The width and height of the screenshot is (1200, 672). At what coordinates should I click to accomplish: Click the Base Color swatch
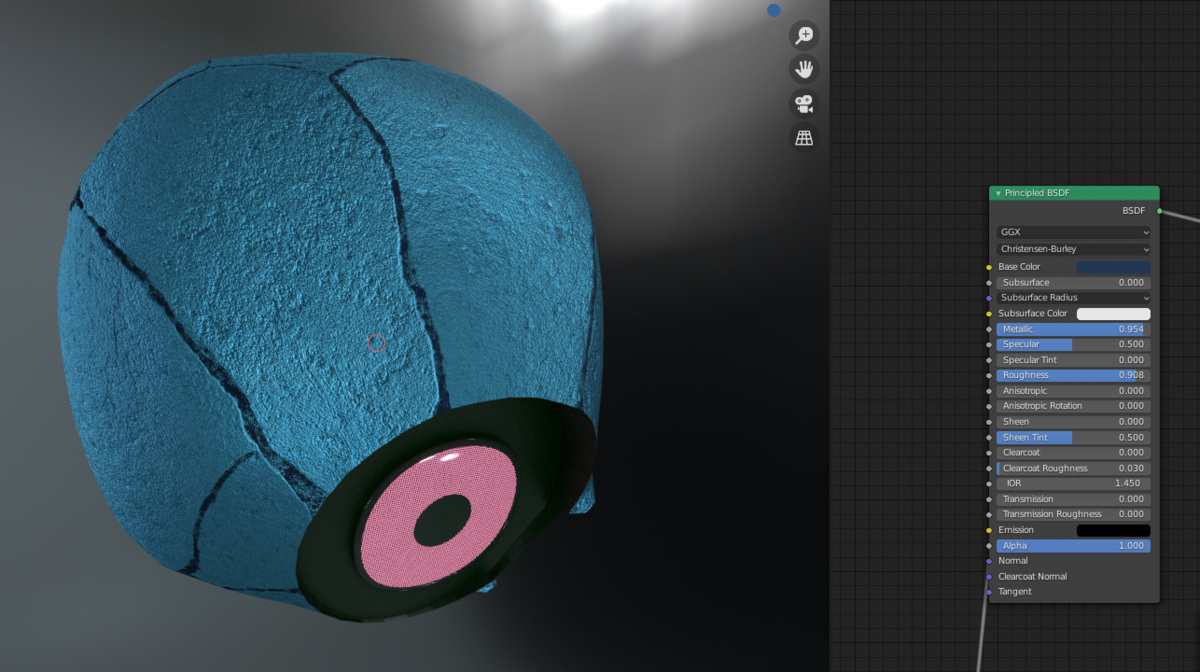pyautogui.click(x=1113, y=267)
